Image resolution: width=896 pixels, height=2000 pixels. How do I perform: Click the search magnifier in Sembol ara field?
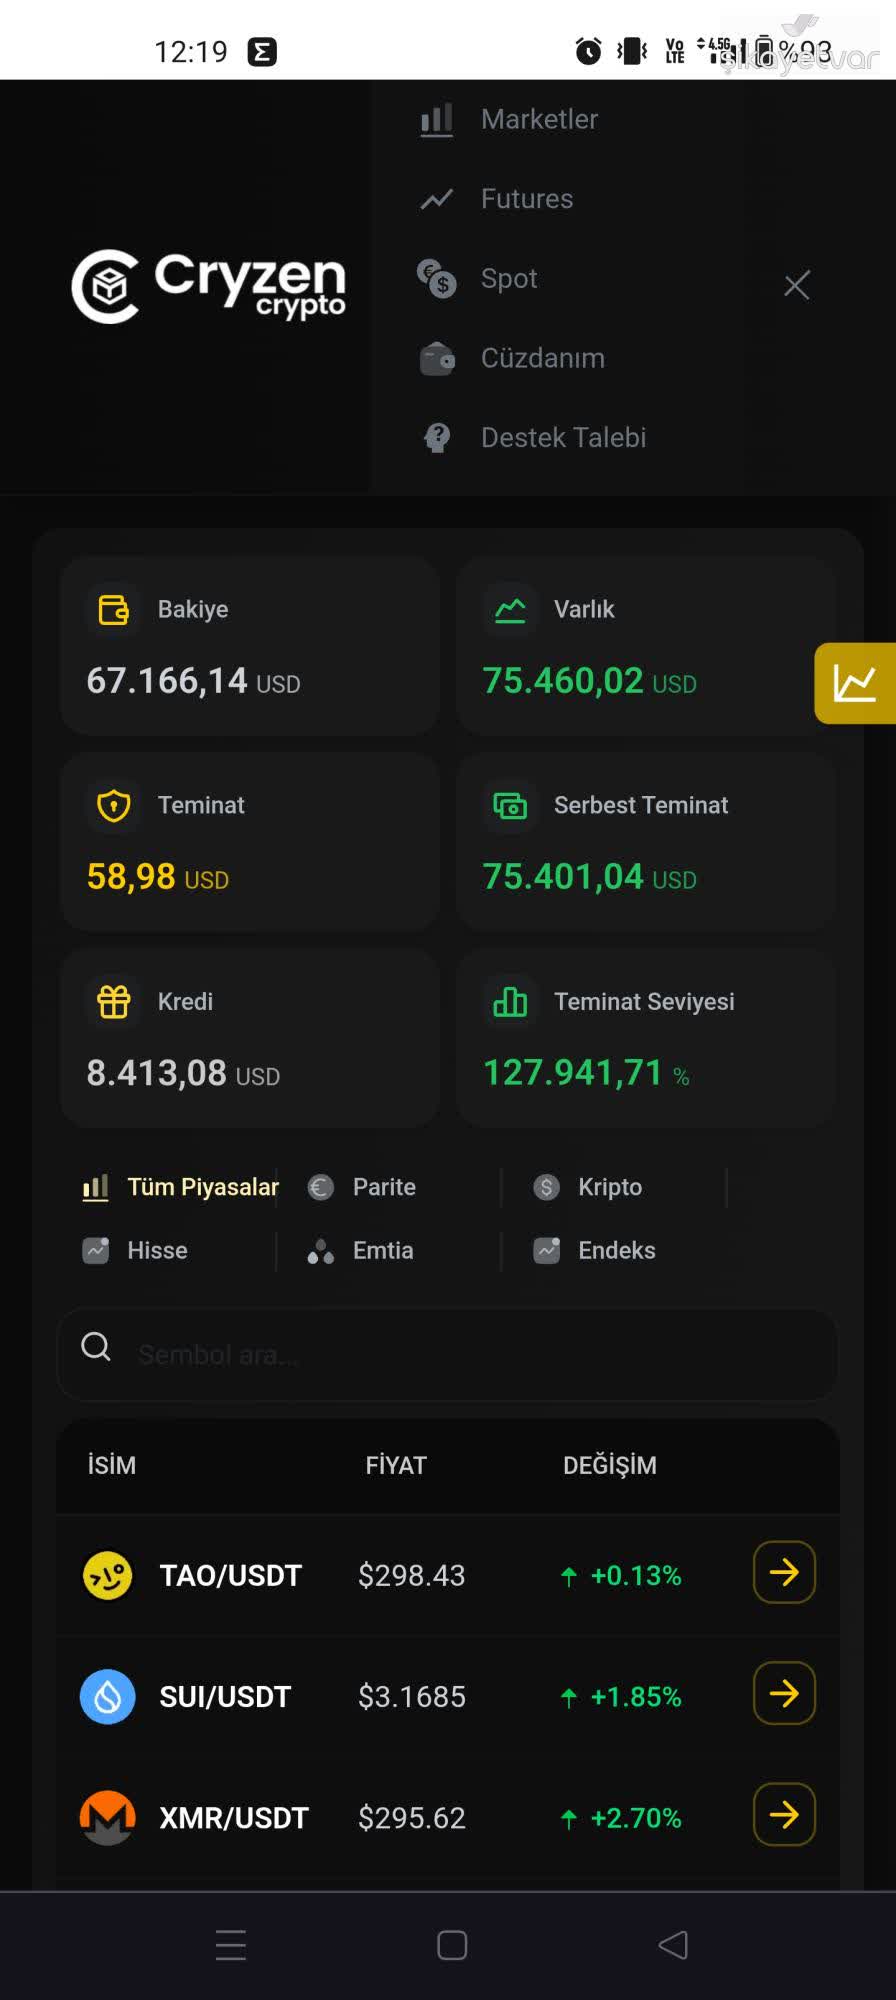[x=96, y=1347]
